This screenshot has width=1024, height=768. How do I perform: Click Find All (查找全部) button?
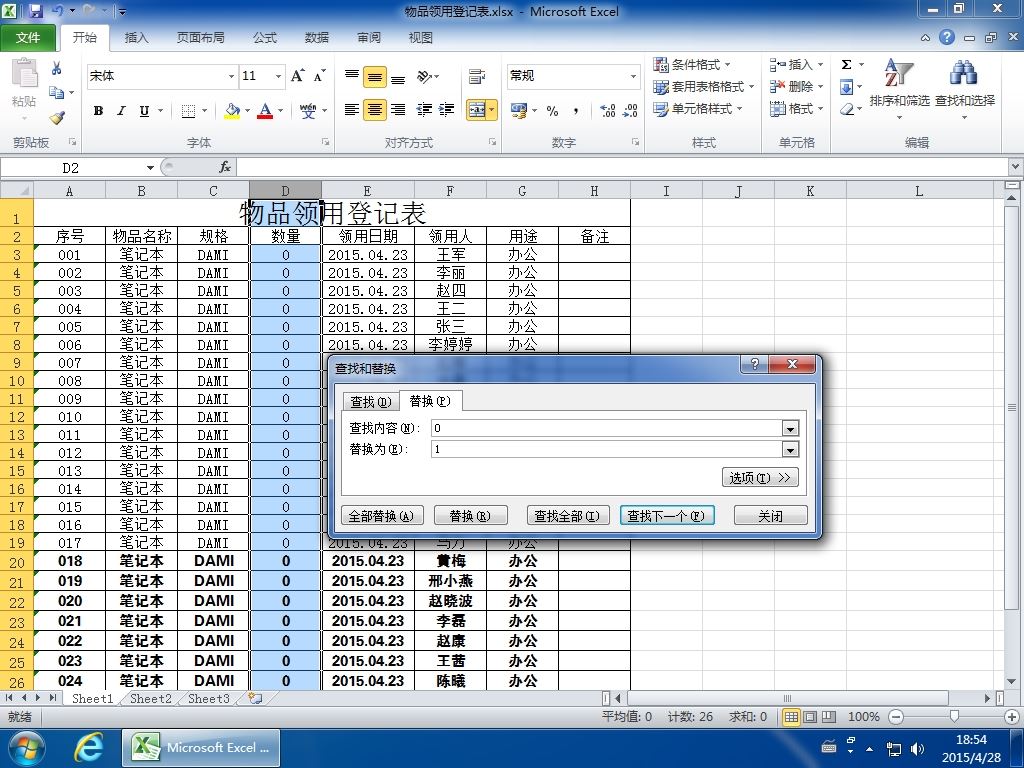coord(567,516)
